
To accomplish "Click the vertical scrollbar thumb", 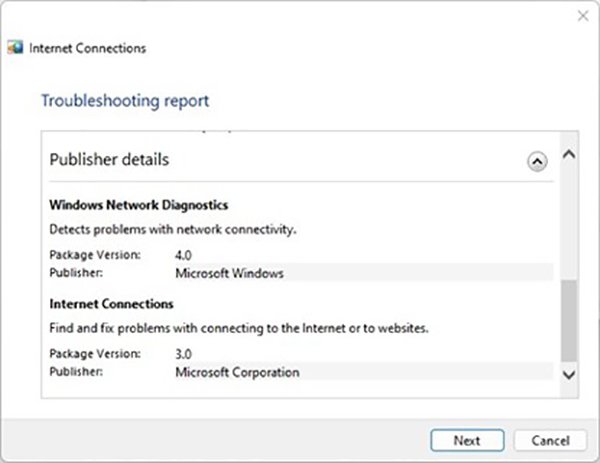I will (x=569, y=320).
